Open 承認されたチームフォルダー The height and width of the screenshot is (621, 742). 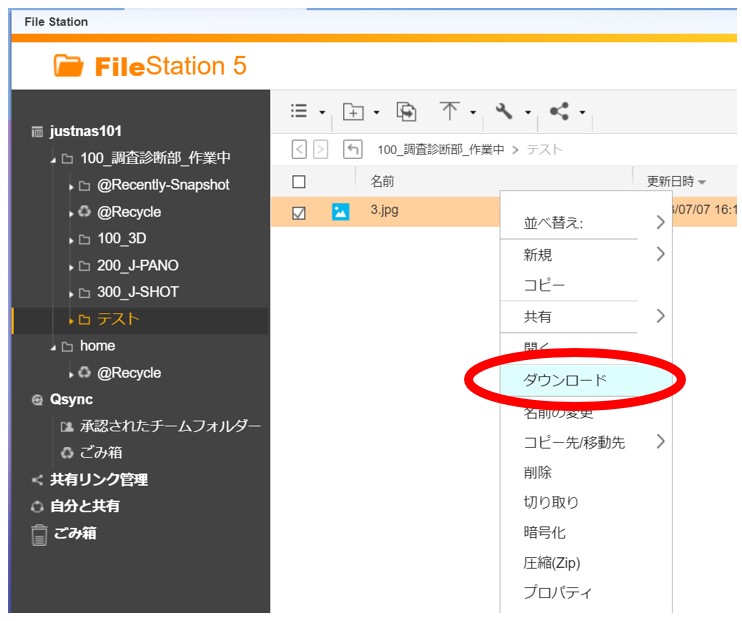click(x=170, y=426)
